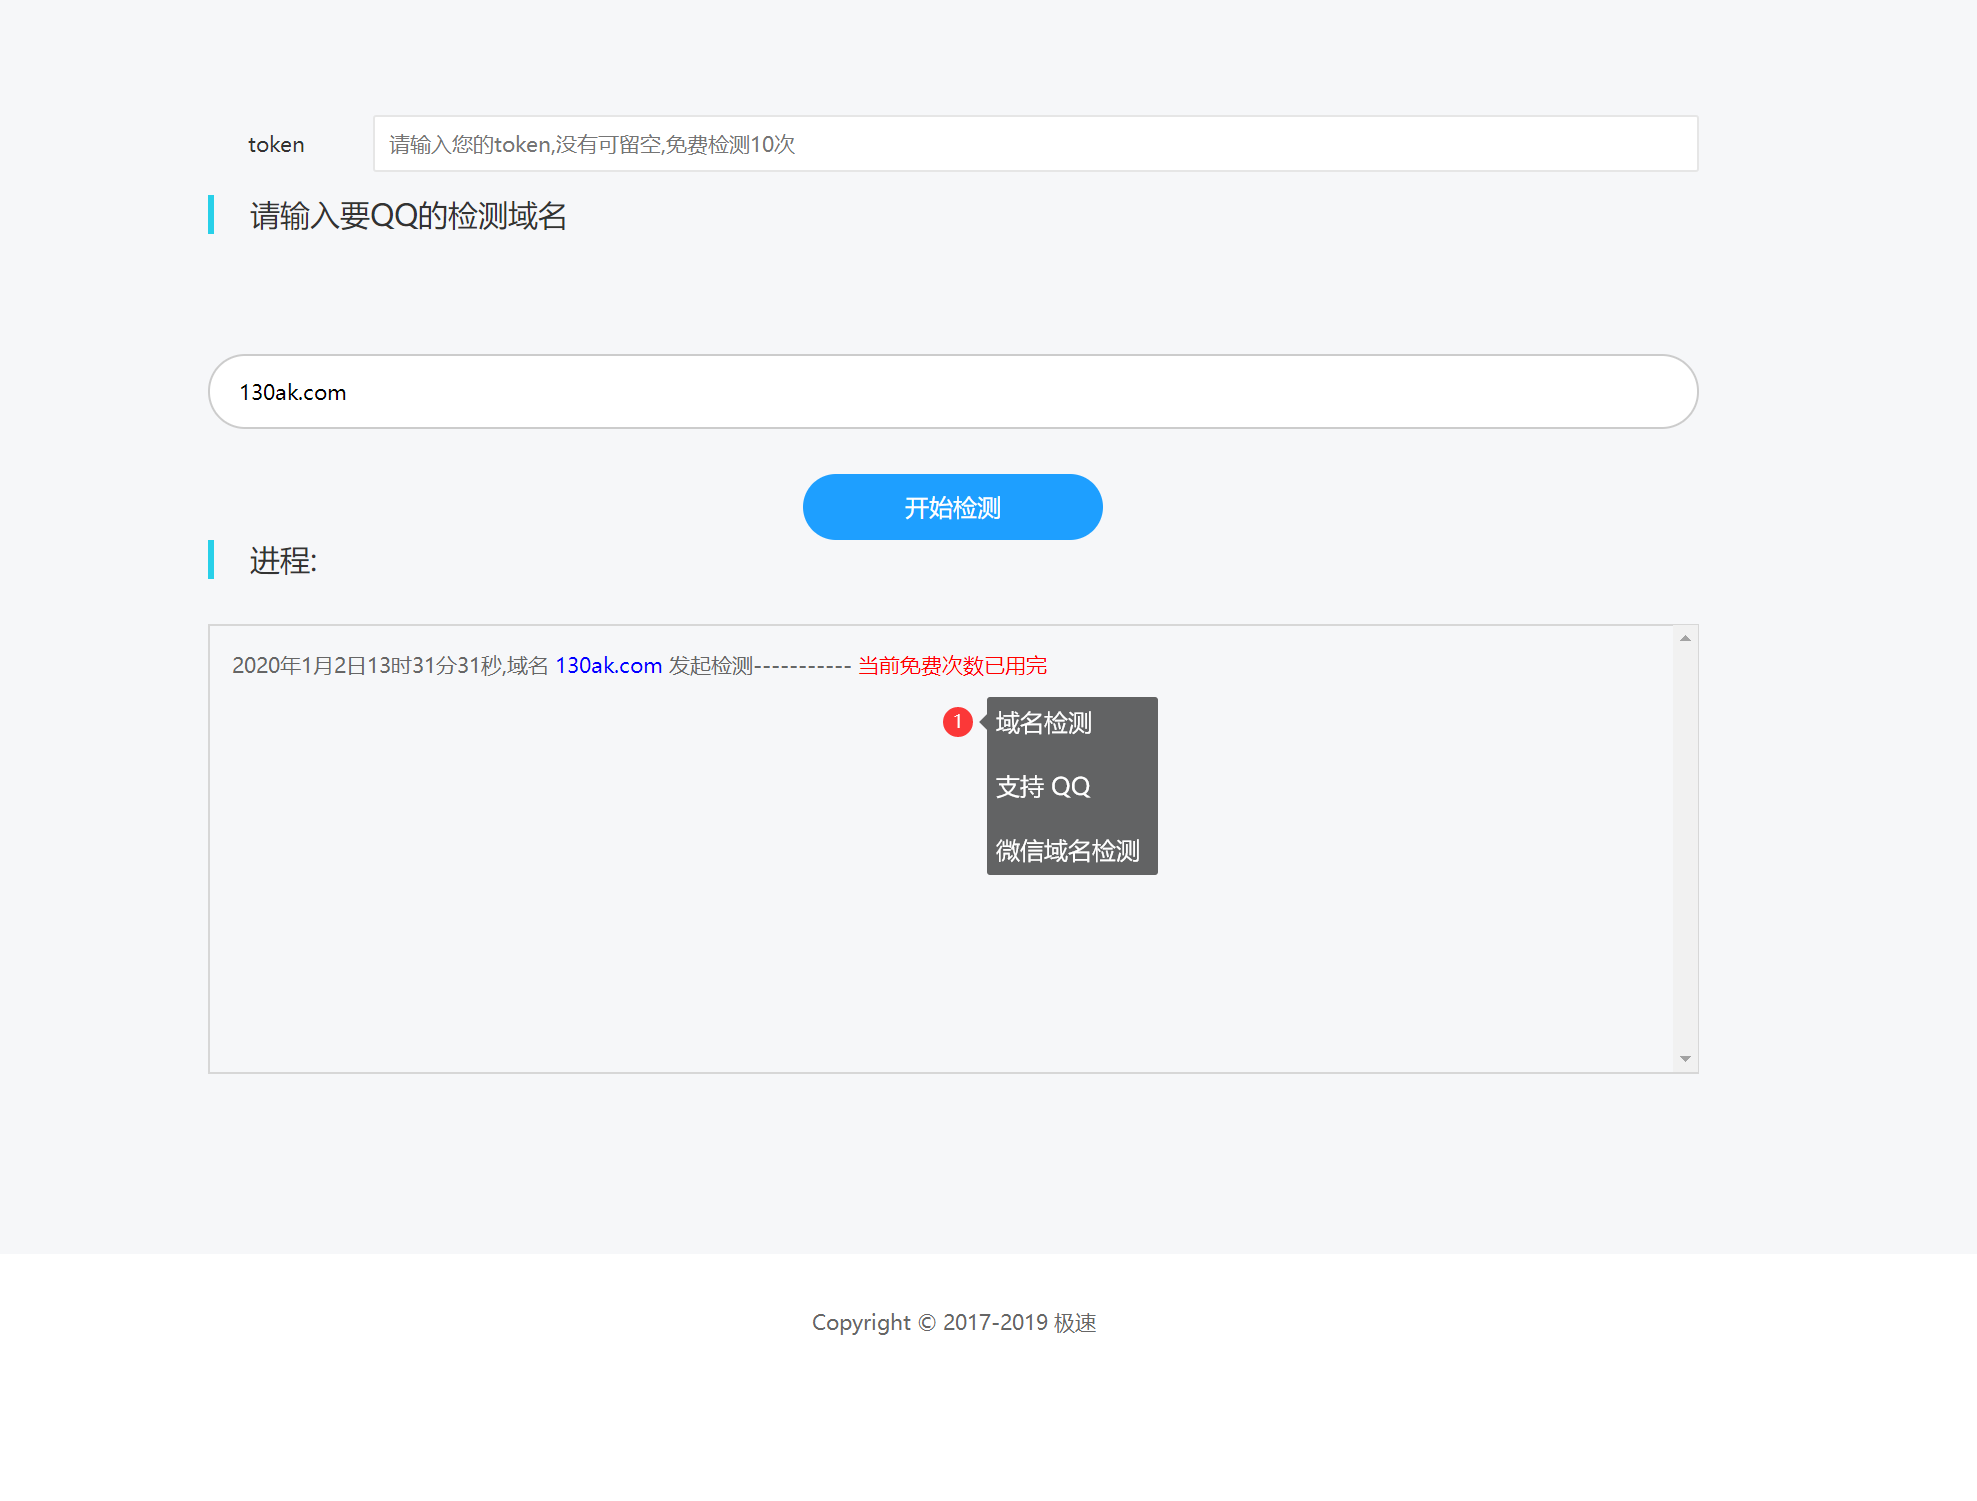Select 微信域名检测 in the dark popup
1977x1501 pixels.
tap(1067, 851)
